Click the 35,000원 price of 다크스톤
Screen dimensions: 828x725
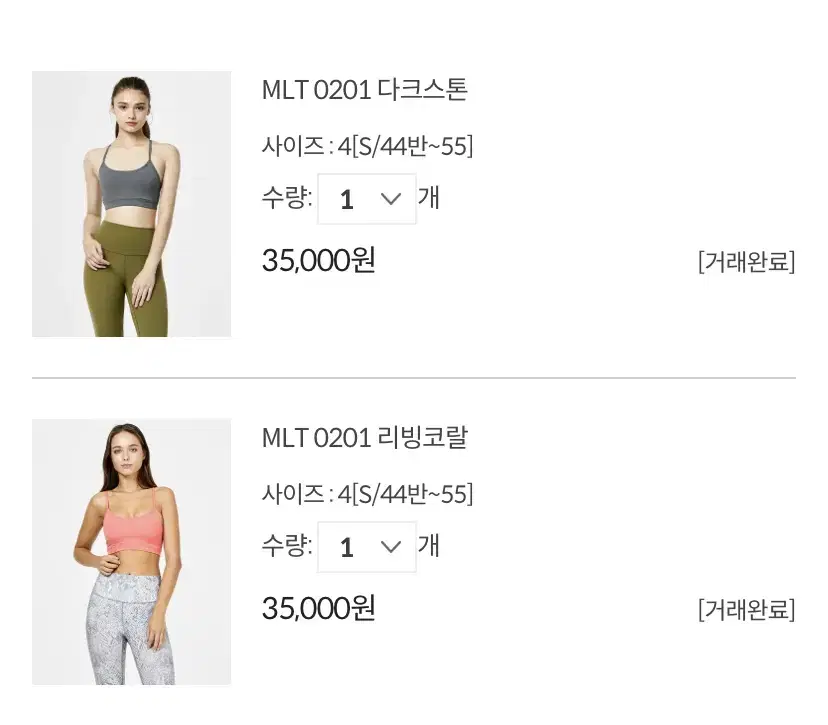tap(319, 260)
